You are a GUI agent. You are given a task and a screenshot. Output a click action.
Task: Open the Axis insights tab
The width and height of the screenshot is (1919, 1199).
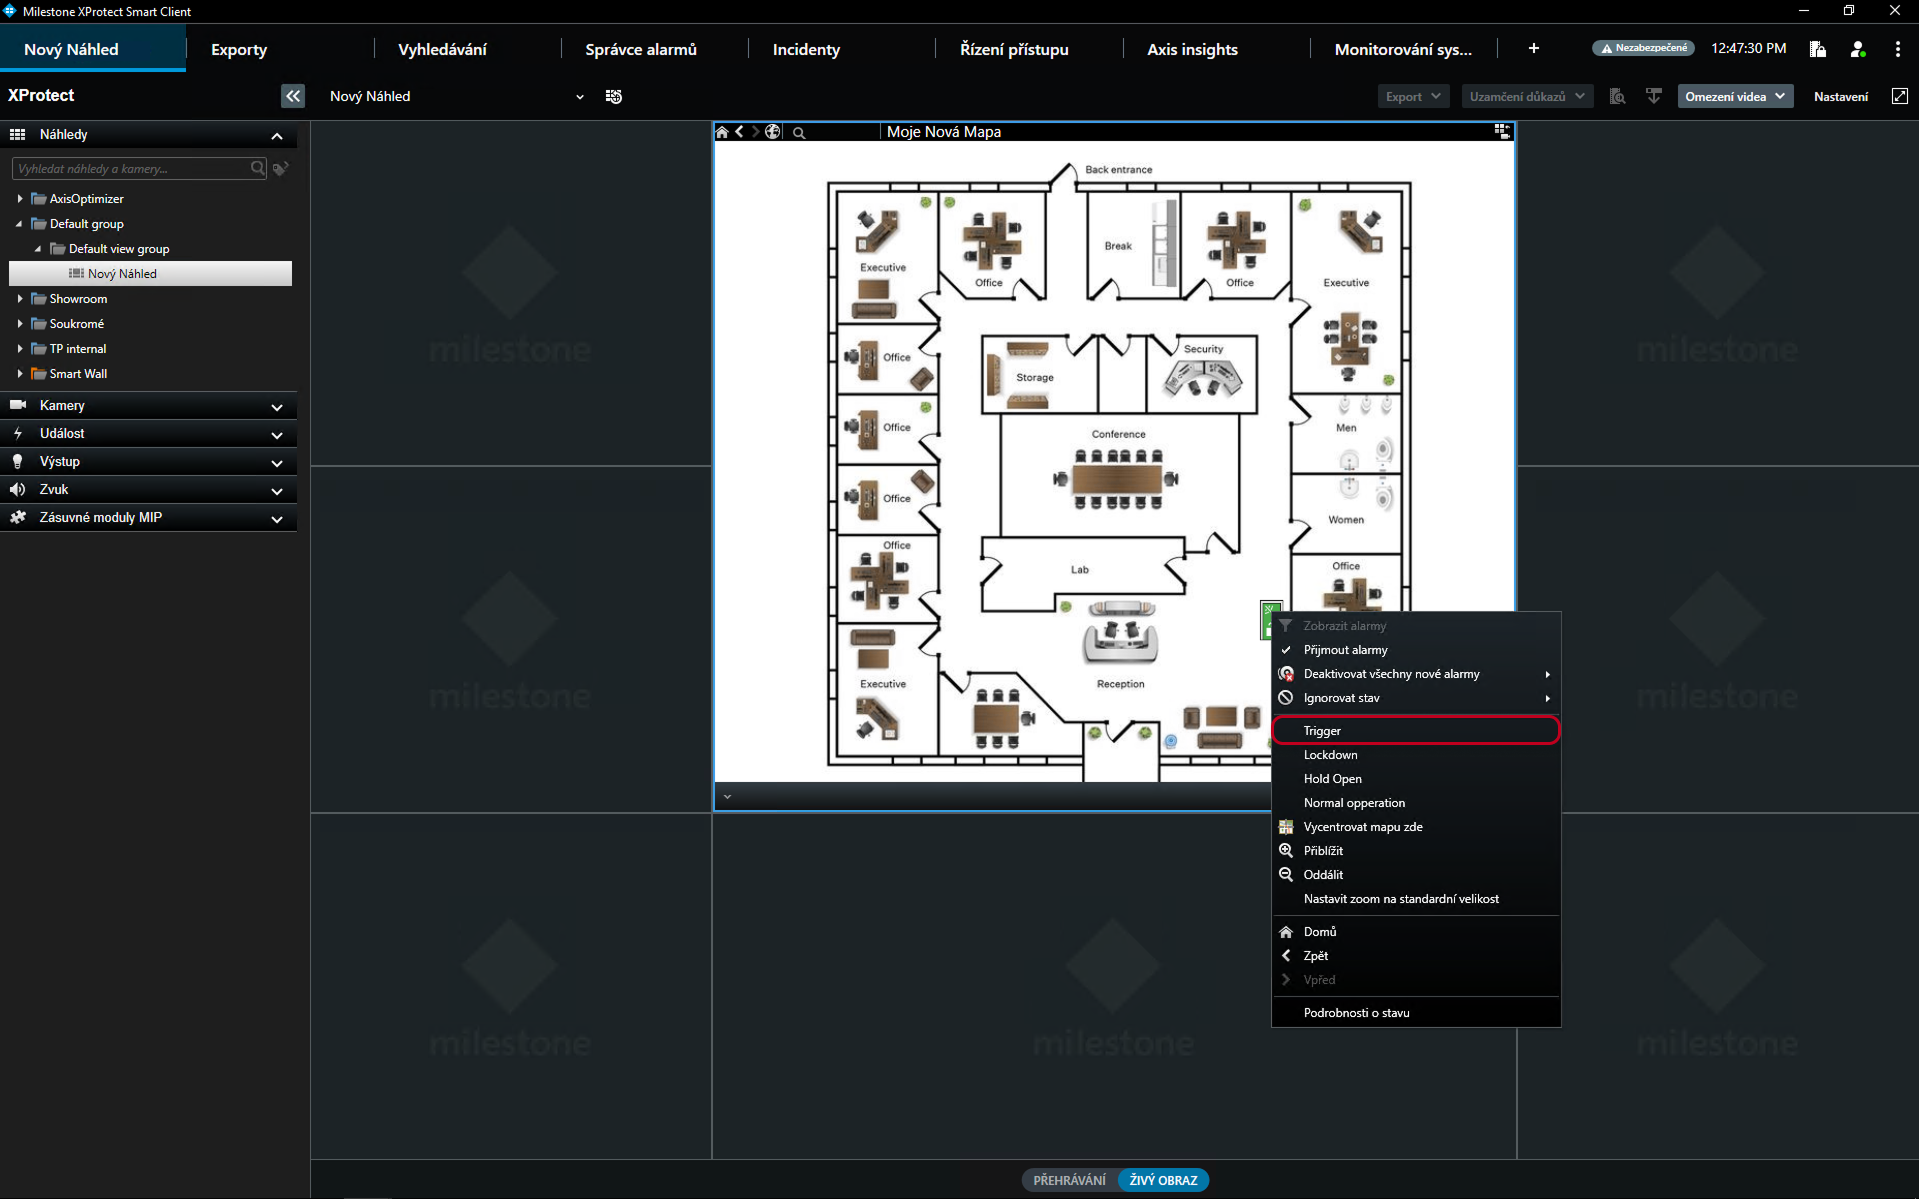point(1192,49)
